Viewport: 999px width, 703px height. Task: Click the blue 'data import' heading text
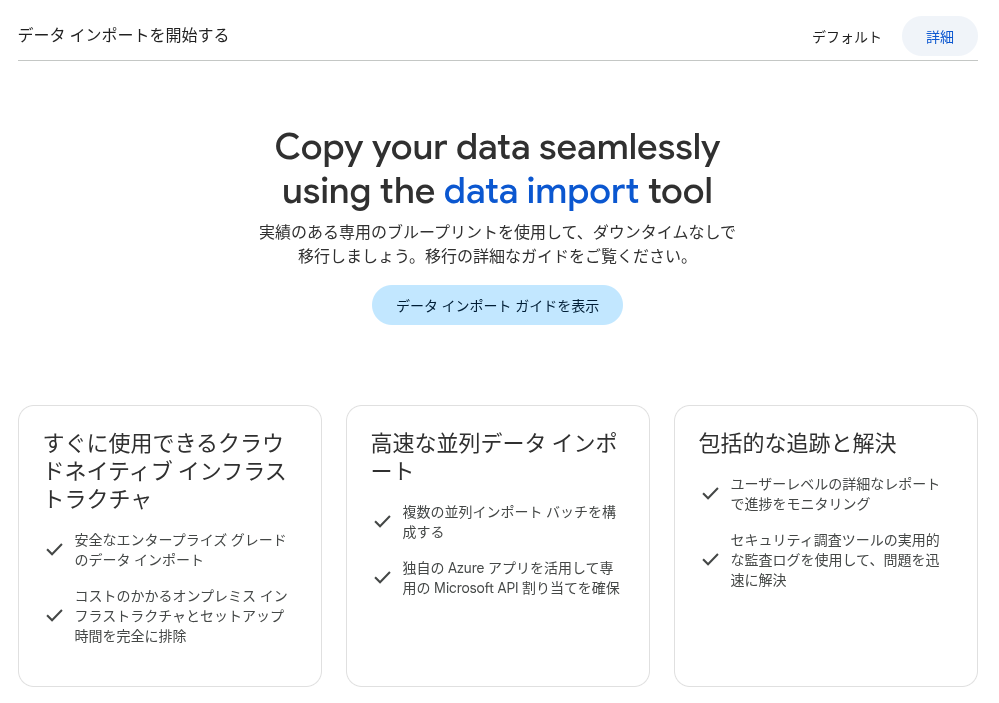pyautogui.click(x=541, y=190)
